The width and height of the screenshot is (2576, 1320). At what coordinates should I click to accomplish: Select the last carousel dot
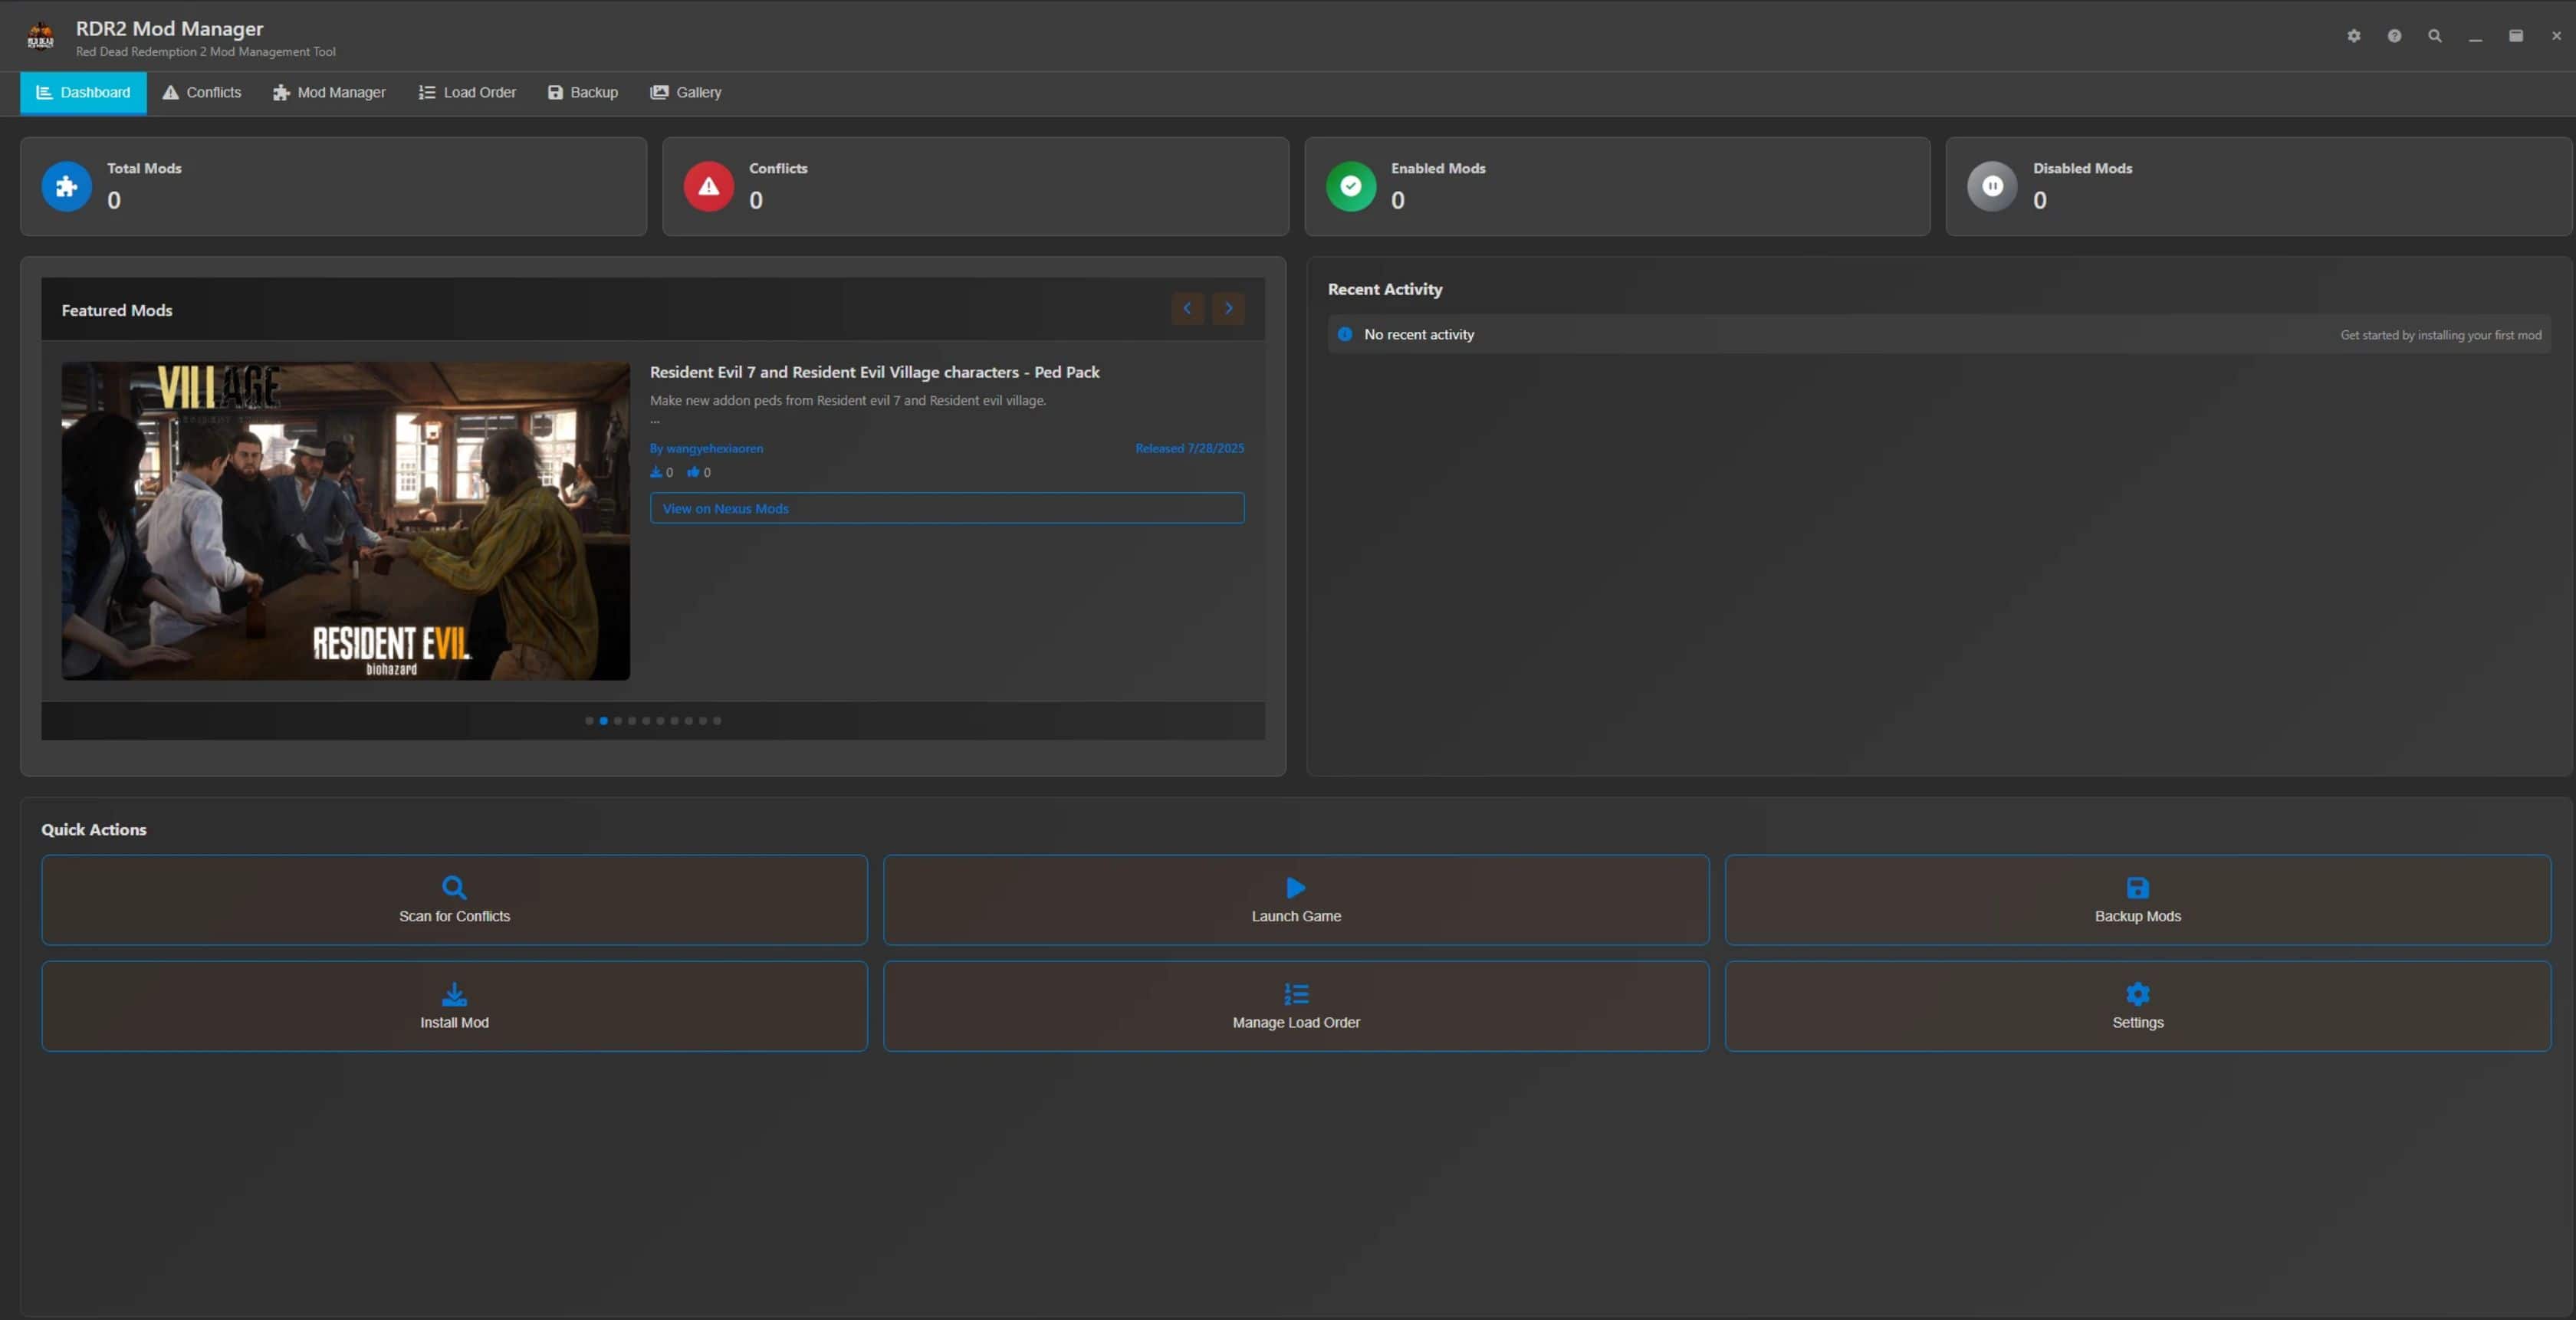717,721
